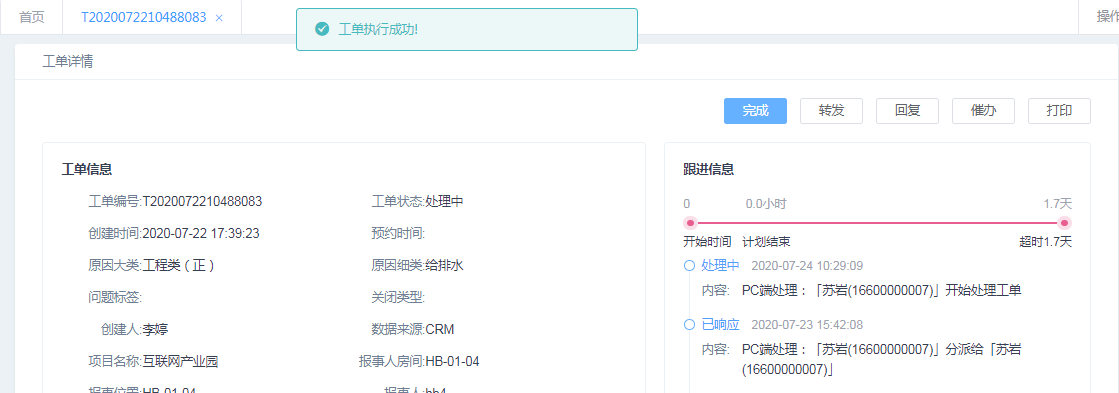Click the 报事人房间:HB-01-04 field
Viewport: 1119px width, 393px height.
tap(419, 362)
